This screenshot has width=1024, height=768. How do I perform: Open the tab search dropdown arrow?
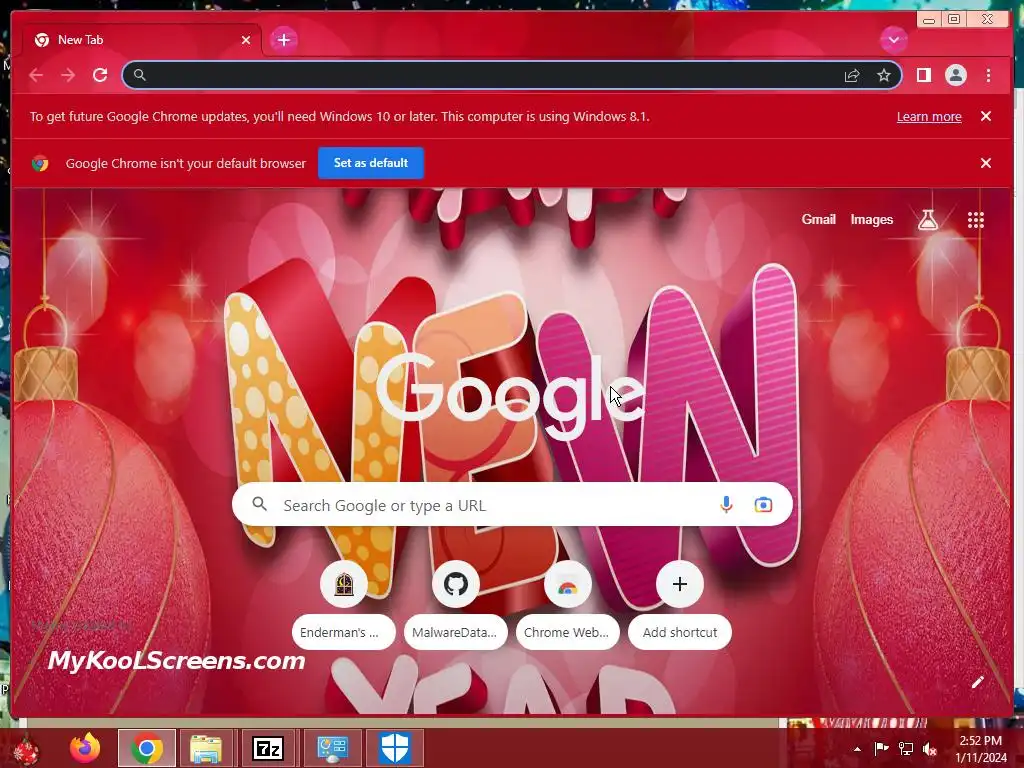pos(893,40)
